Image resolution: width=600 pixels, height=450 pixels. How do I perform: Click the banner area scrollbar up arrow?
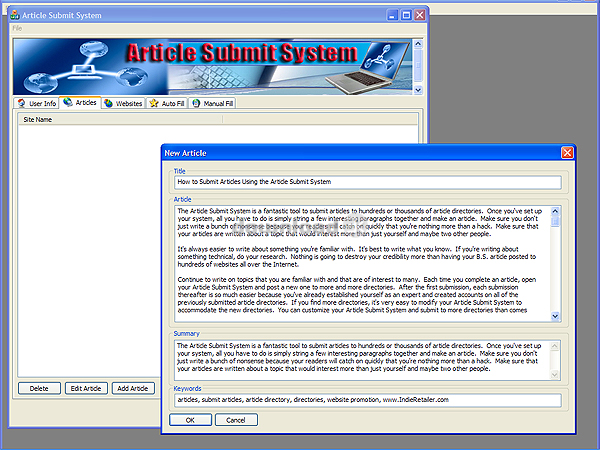(x=418, y=44)
